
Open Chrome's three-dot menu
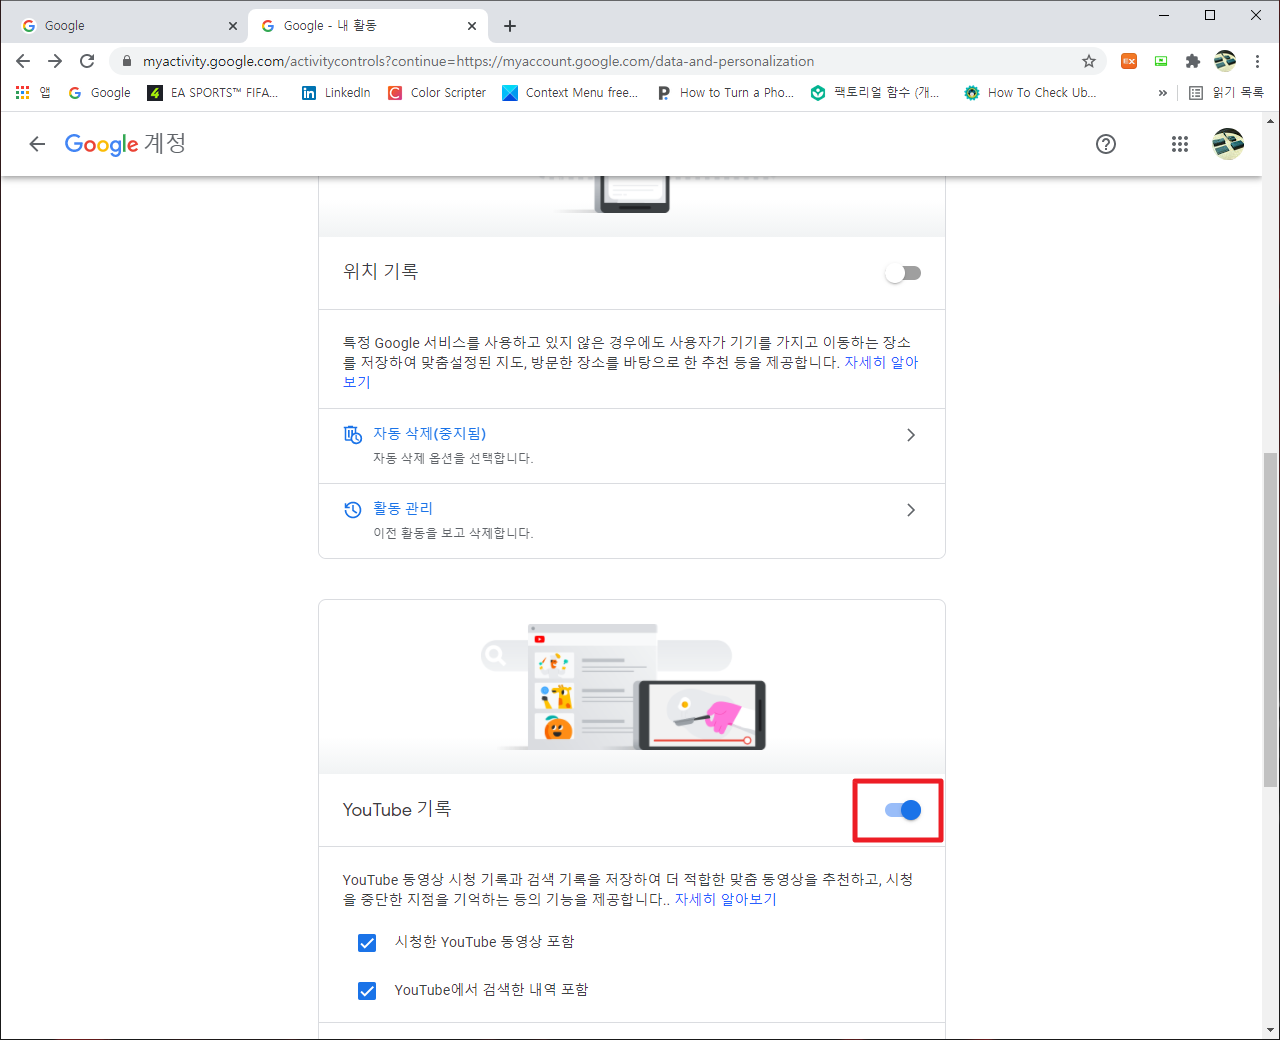point(1257,61)
